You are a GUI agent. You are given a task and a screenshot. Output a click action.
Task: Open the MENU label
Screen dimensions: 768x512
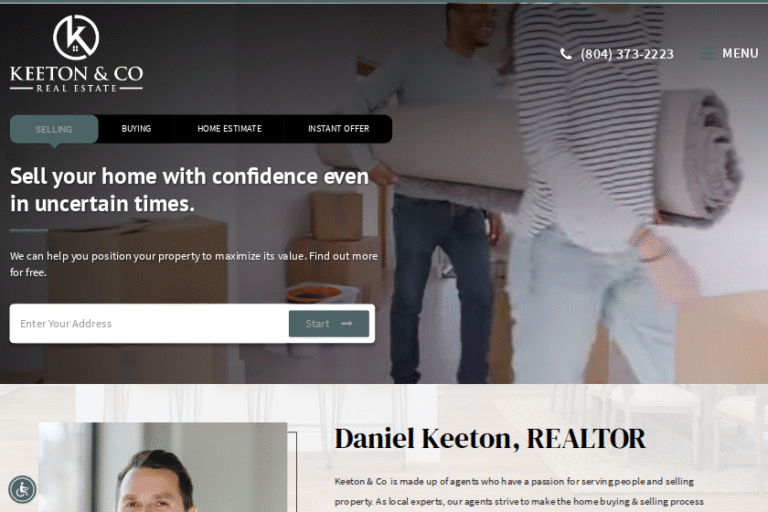point(740,53)
